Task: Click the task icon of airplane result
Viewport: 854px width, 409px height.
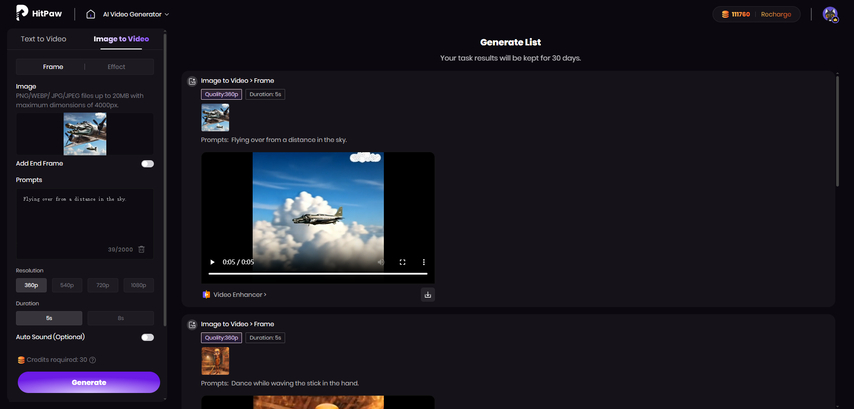Action: tap(192, 81)
